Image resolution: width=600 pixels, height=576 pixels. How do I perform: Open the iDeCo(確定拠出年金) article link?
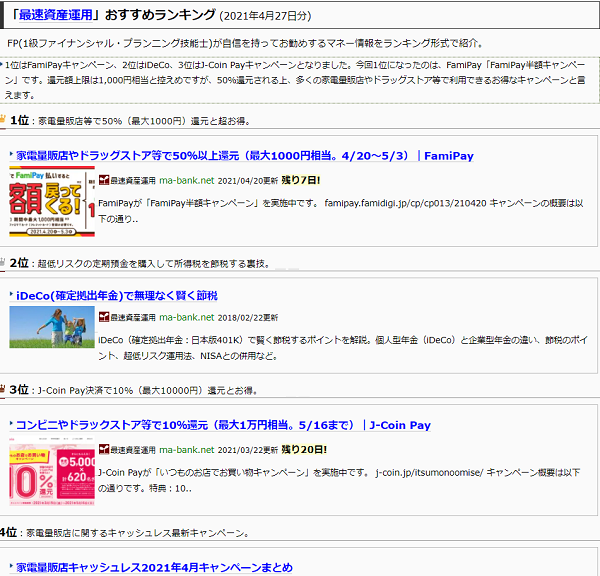click(117, 295)
